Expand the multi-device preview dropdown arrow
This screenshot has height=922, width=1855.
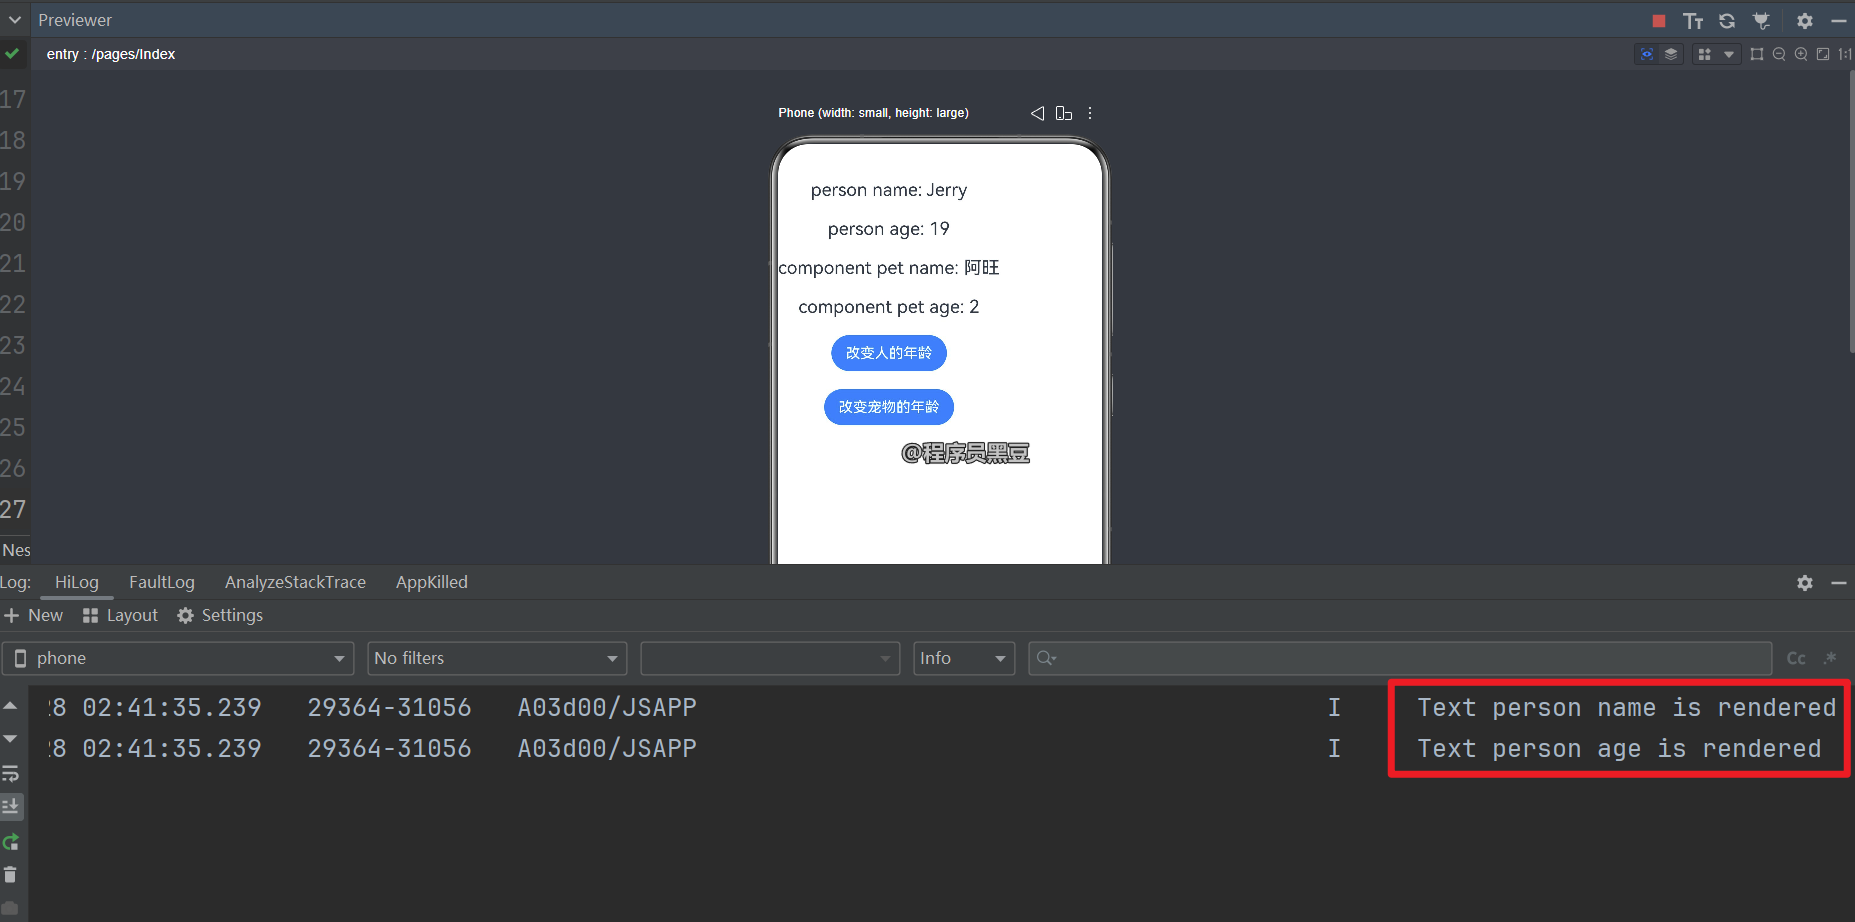1729,54
